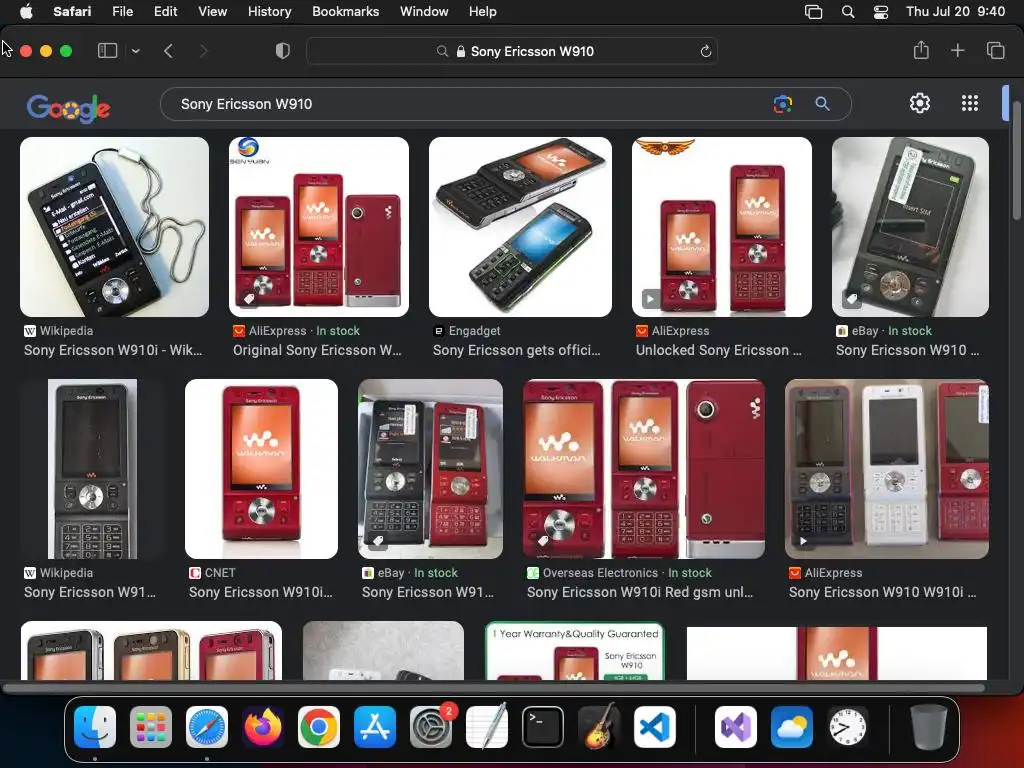Add a new tab with plus icon
Screen dimensions: 1024x768
point(957,50)
